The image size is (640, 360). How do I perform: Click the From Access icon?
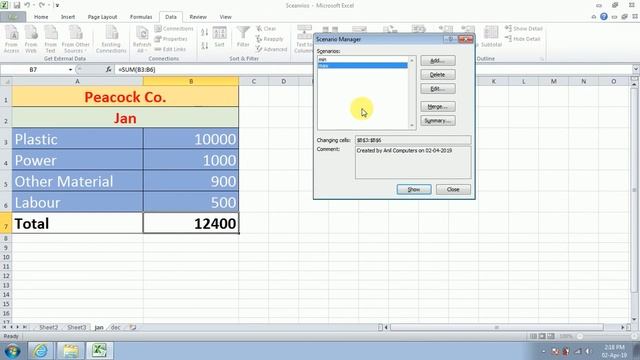tap(11, 39)
